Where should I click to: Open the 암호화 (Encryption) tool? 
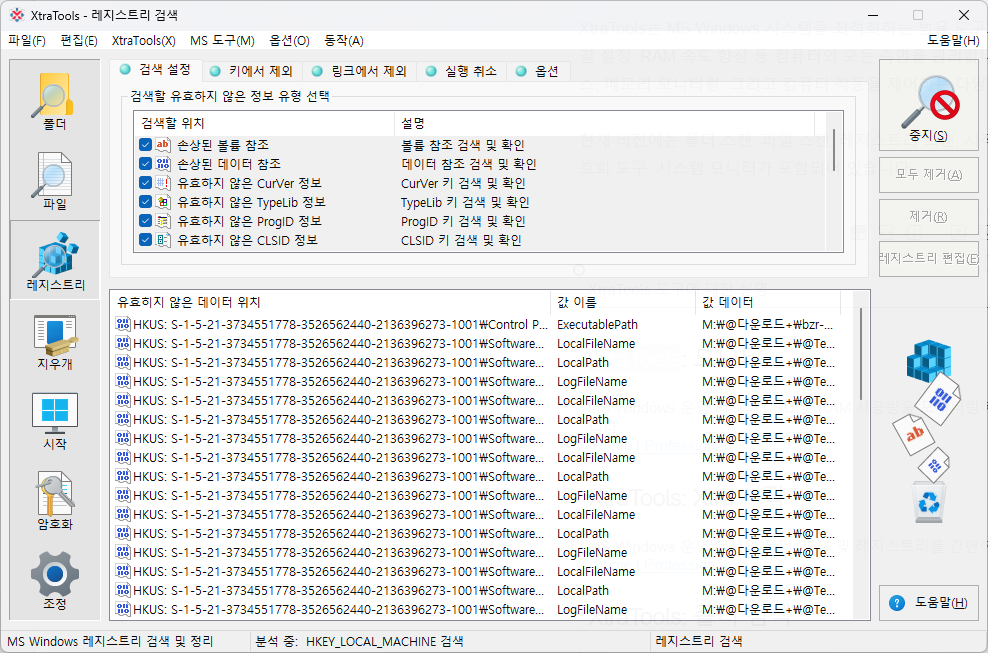55,500
